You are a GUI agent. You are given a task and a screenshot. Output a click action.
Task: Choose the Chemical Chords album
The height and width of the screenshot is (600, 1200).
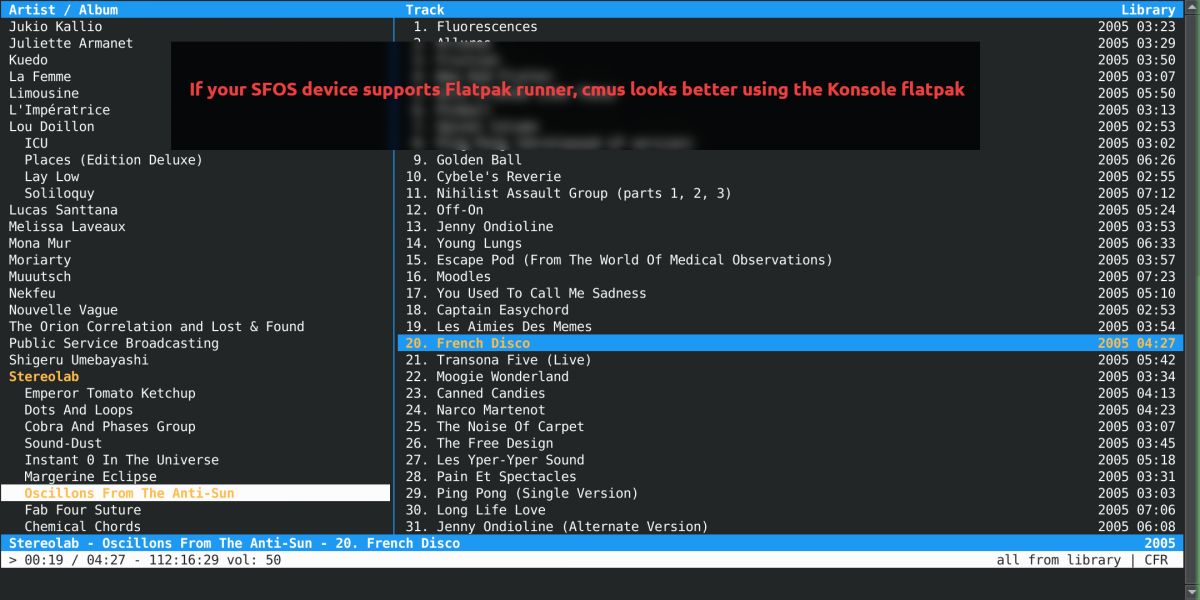(83, 527)
